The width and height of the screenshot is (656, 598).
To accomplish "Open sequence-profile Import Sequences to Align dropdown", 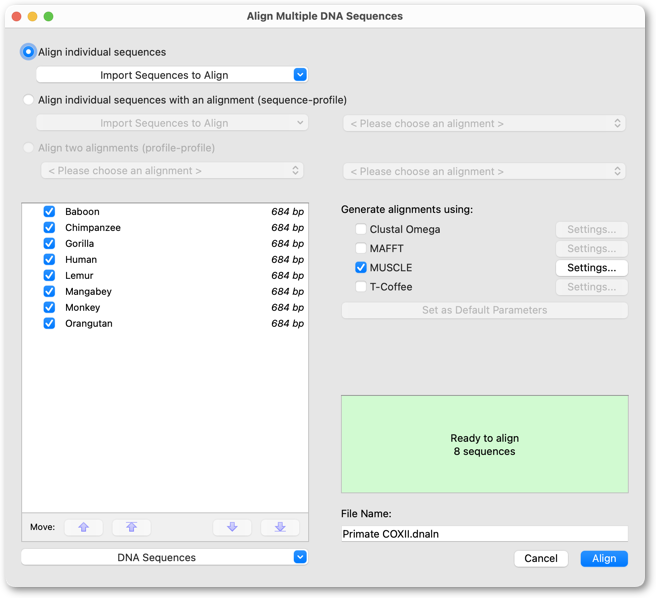I will pos(172,123).
